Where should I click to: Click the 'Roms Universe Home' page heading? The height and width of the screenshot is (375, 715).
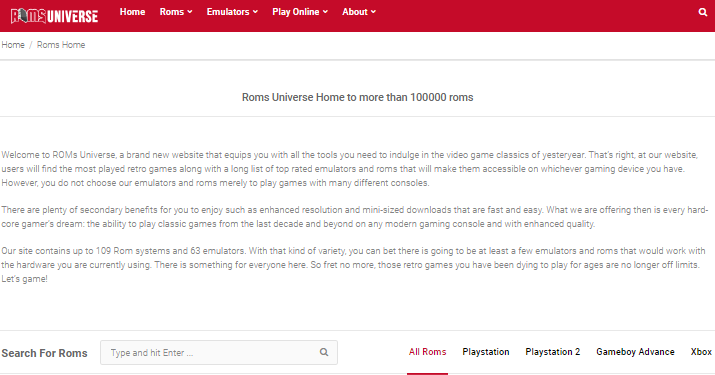[358, 97]
